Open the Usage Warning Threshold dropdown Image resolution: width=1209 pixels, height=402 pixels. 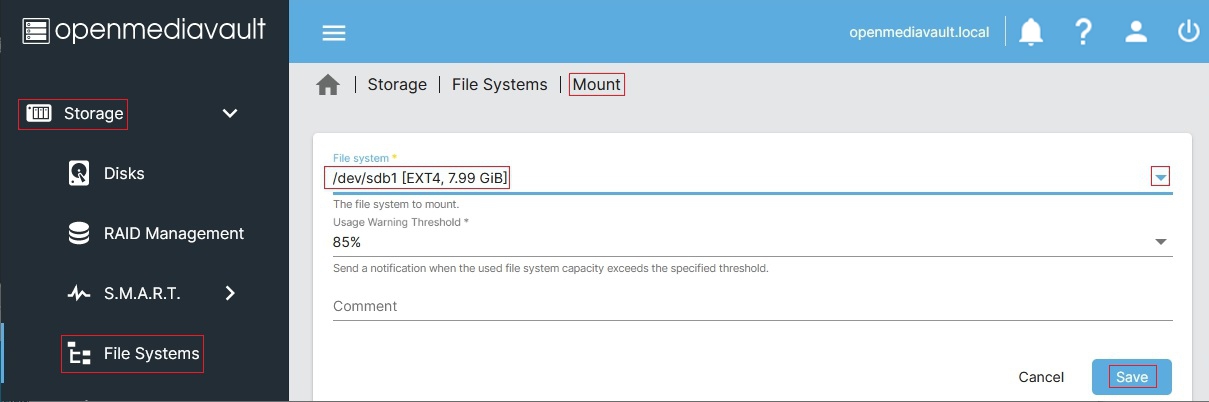[1160, 242]
